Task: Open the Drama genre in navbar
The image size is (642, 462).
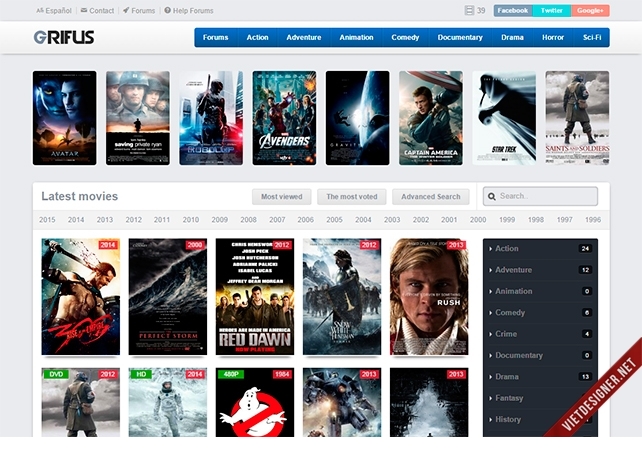Action: click(512, 37)
